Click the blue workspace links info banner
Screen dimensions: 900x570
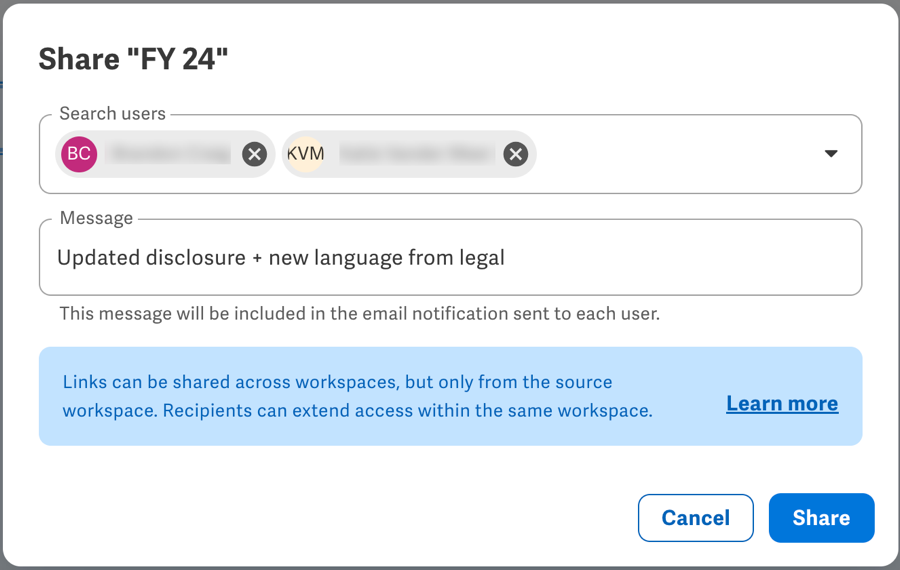451,396
